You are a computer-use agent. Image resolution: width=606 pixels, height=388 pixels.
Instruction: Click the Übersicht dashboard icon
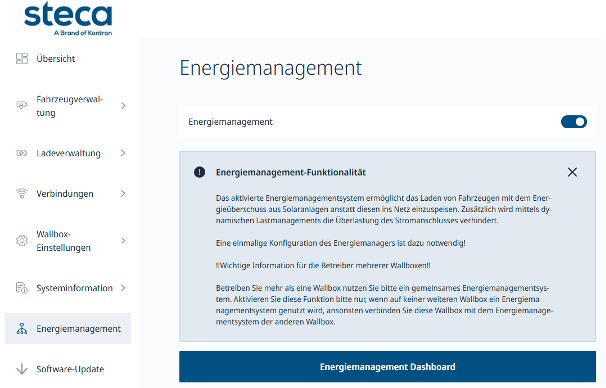(22, 58)
